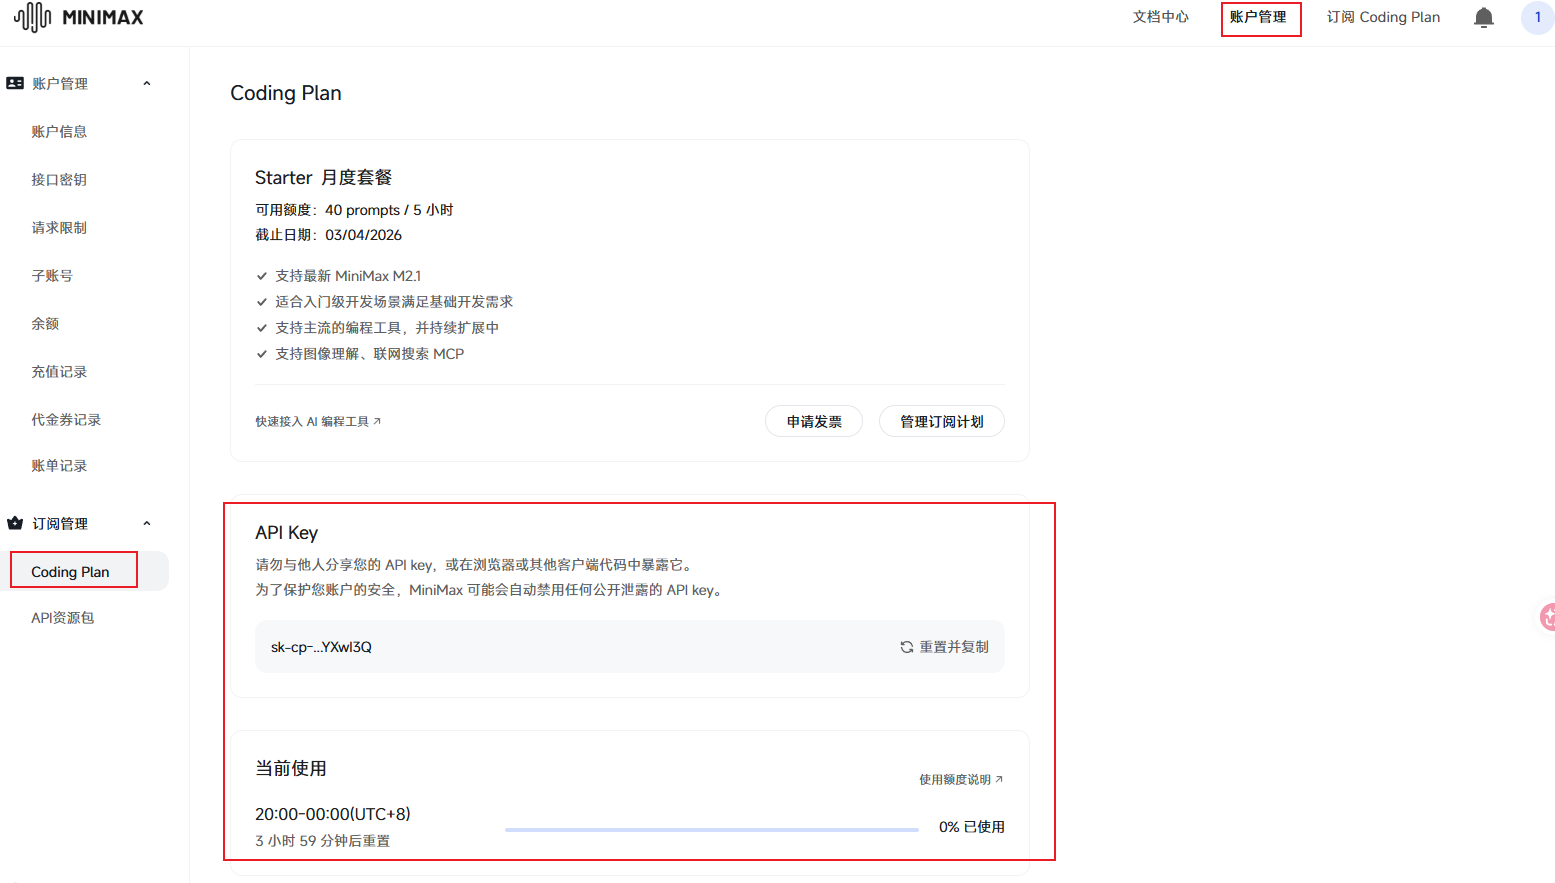
Task: Click 支持最新 MiniMax M2.1 feature line
Action: point(348,276)
